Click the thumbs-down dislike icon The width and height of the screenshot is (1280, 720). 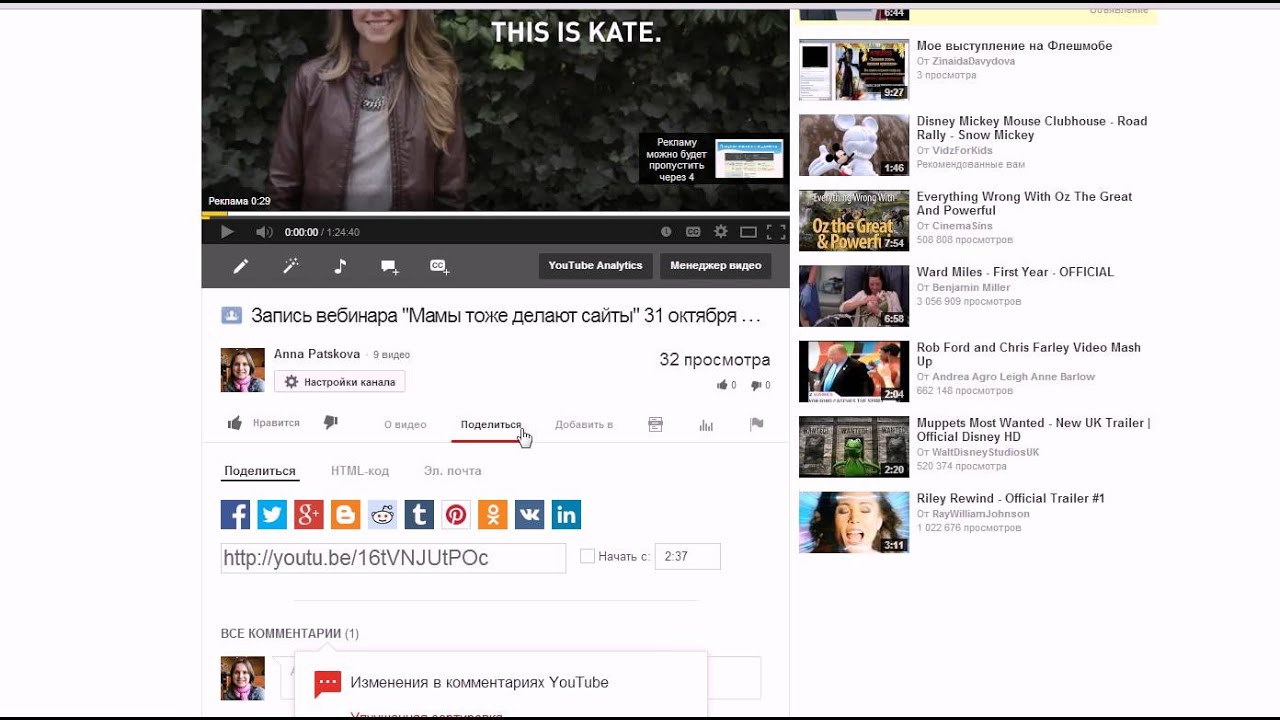coord(331,423)
